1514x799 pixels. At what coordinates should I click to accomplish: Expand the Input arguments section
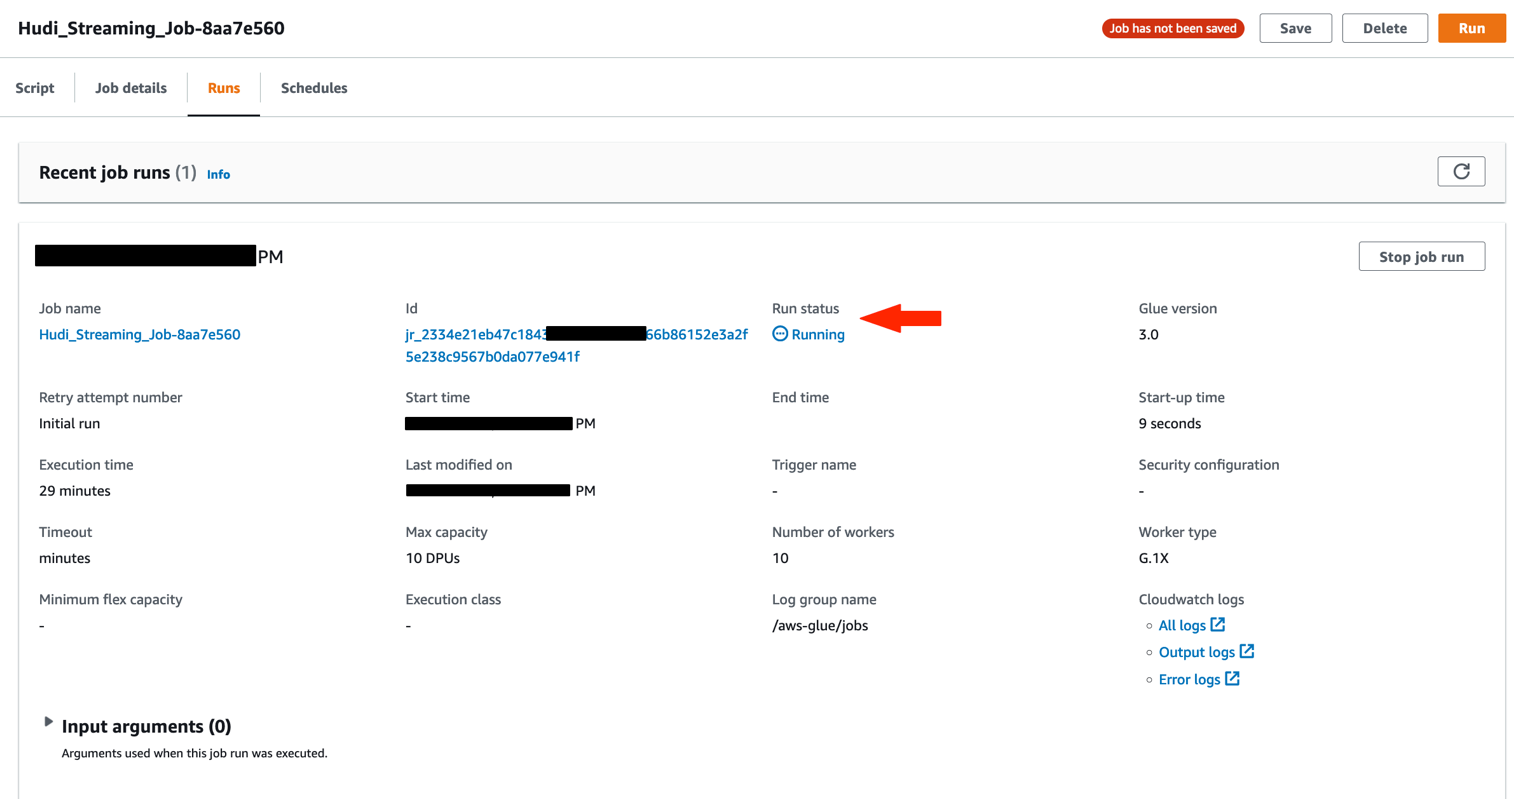pyautogui.click(x=48, y=722)
